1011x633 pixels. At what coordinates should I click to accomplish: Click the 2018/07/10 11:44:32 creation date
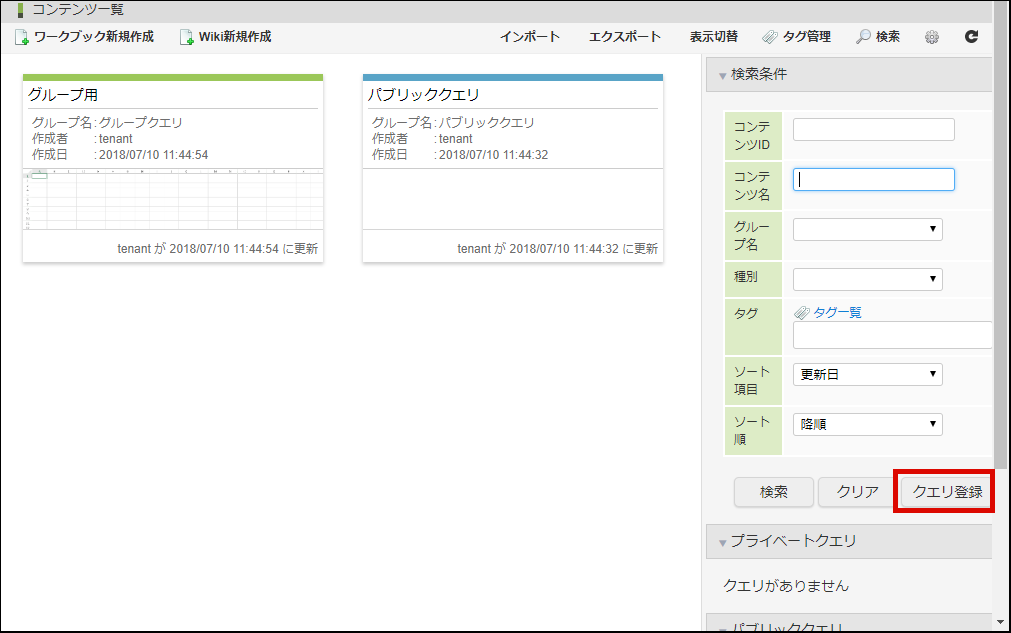tap(493, 155)
